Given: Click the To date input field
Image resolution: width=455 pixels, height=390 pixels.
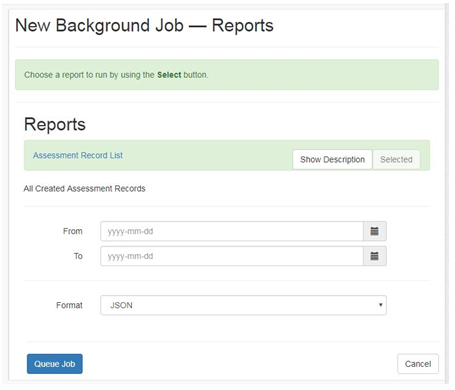Looking at the screenshot, I should (x=232, y=256).
